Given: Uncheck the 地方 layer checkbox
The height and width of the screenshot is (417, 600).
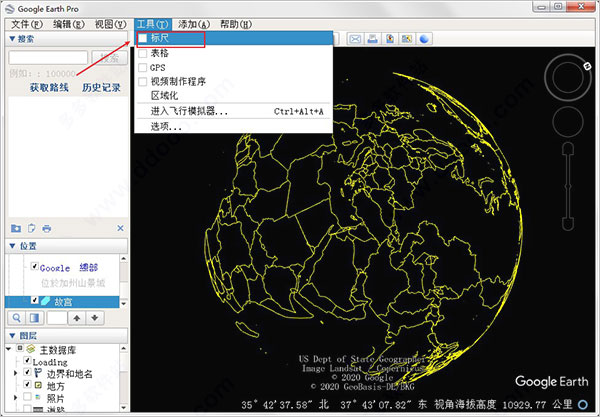Looking at the screenshot, I should pyautogui.click(x=27, y=384).
